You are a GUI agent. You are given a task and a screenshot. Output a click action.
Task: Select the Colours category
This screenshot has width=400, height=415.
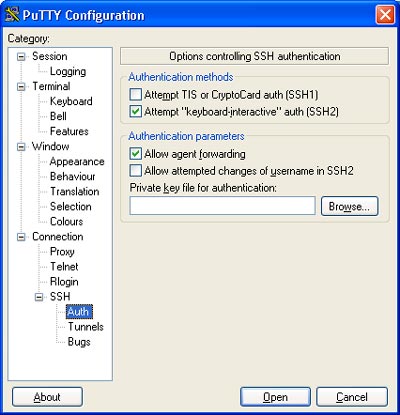(x=66, y=221)
